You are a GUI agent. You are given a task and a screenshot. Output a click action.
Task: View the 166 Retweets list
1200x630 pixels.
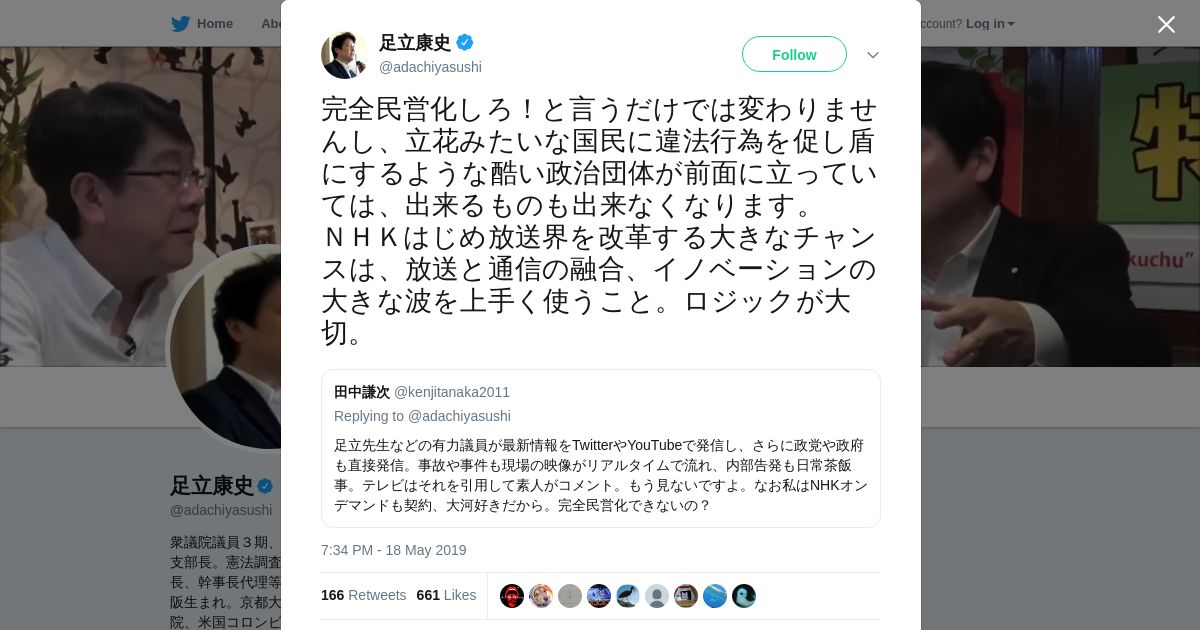click(363, 595)
